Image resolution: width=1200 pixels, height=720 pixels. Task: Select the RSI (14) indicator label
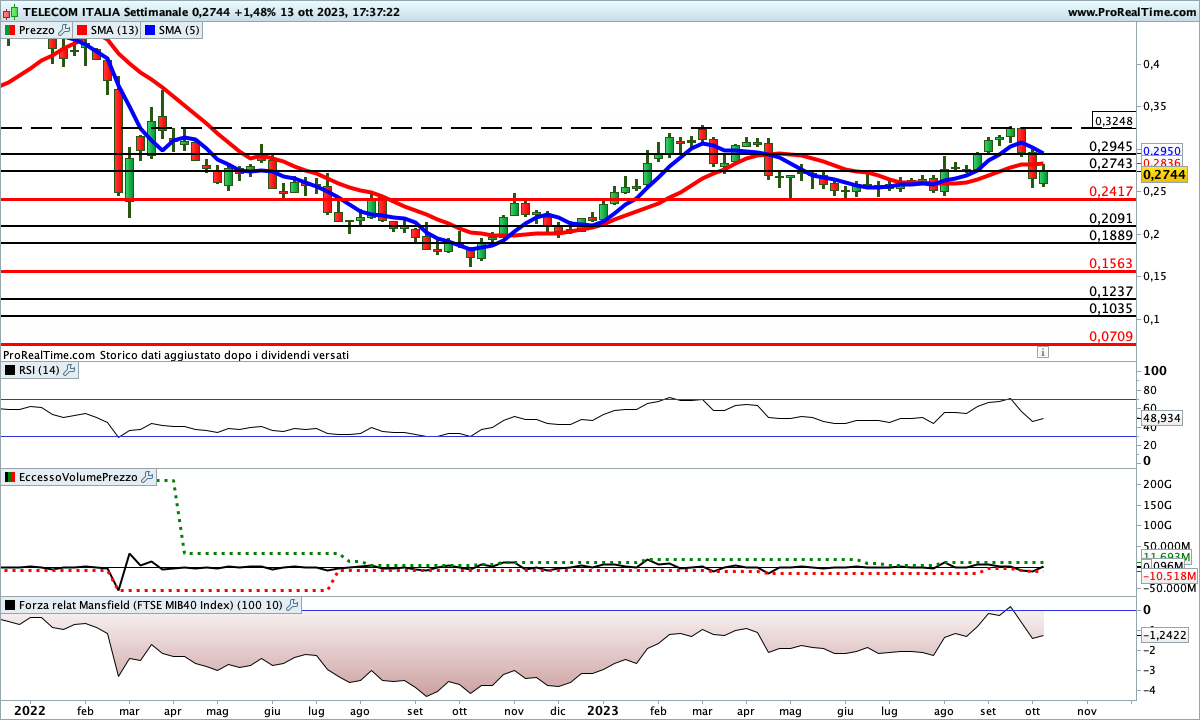40,370
